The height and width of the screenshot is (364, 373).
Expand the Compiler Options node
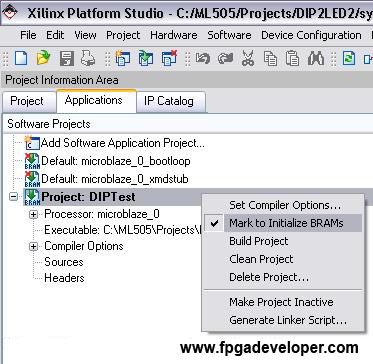(33, 247)
